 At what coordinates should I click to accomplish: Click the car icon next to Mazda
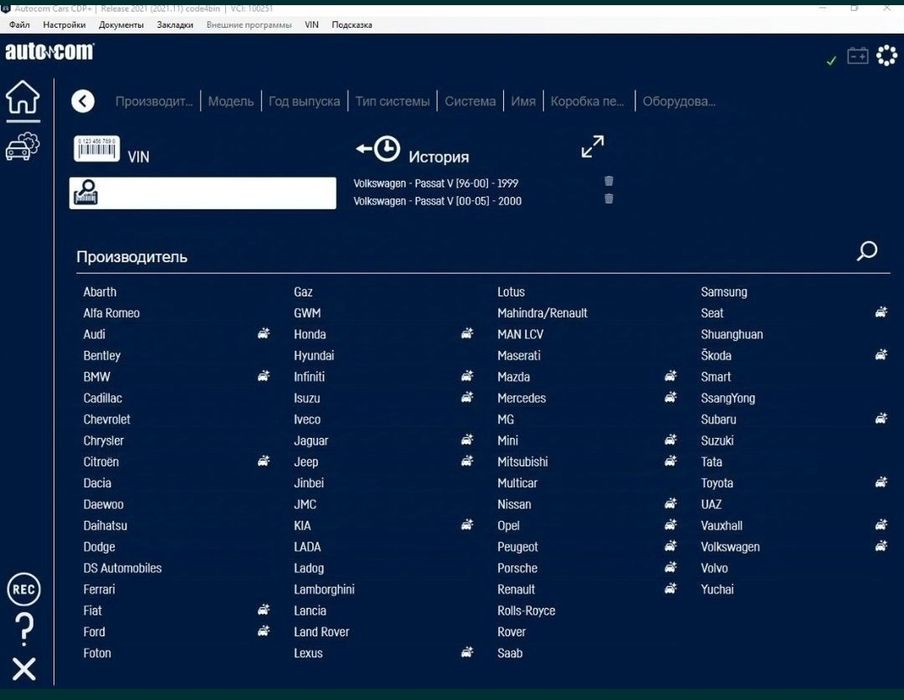[x=671, y=376]
